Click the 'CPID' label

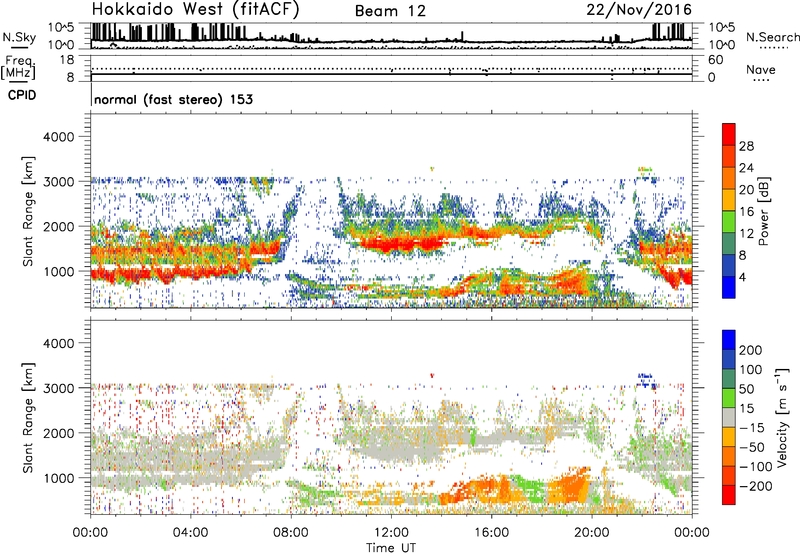[x=22, y=95]
